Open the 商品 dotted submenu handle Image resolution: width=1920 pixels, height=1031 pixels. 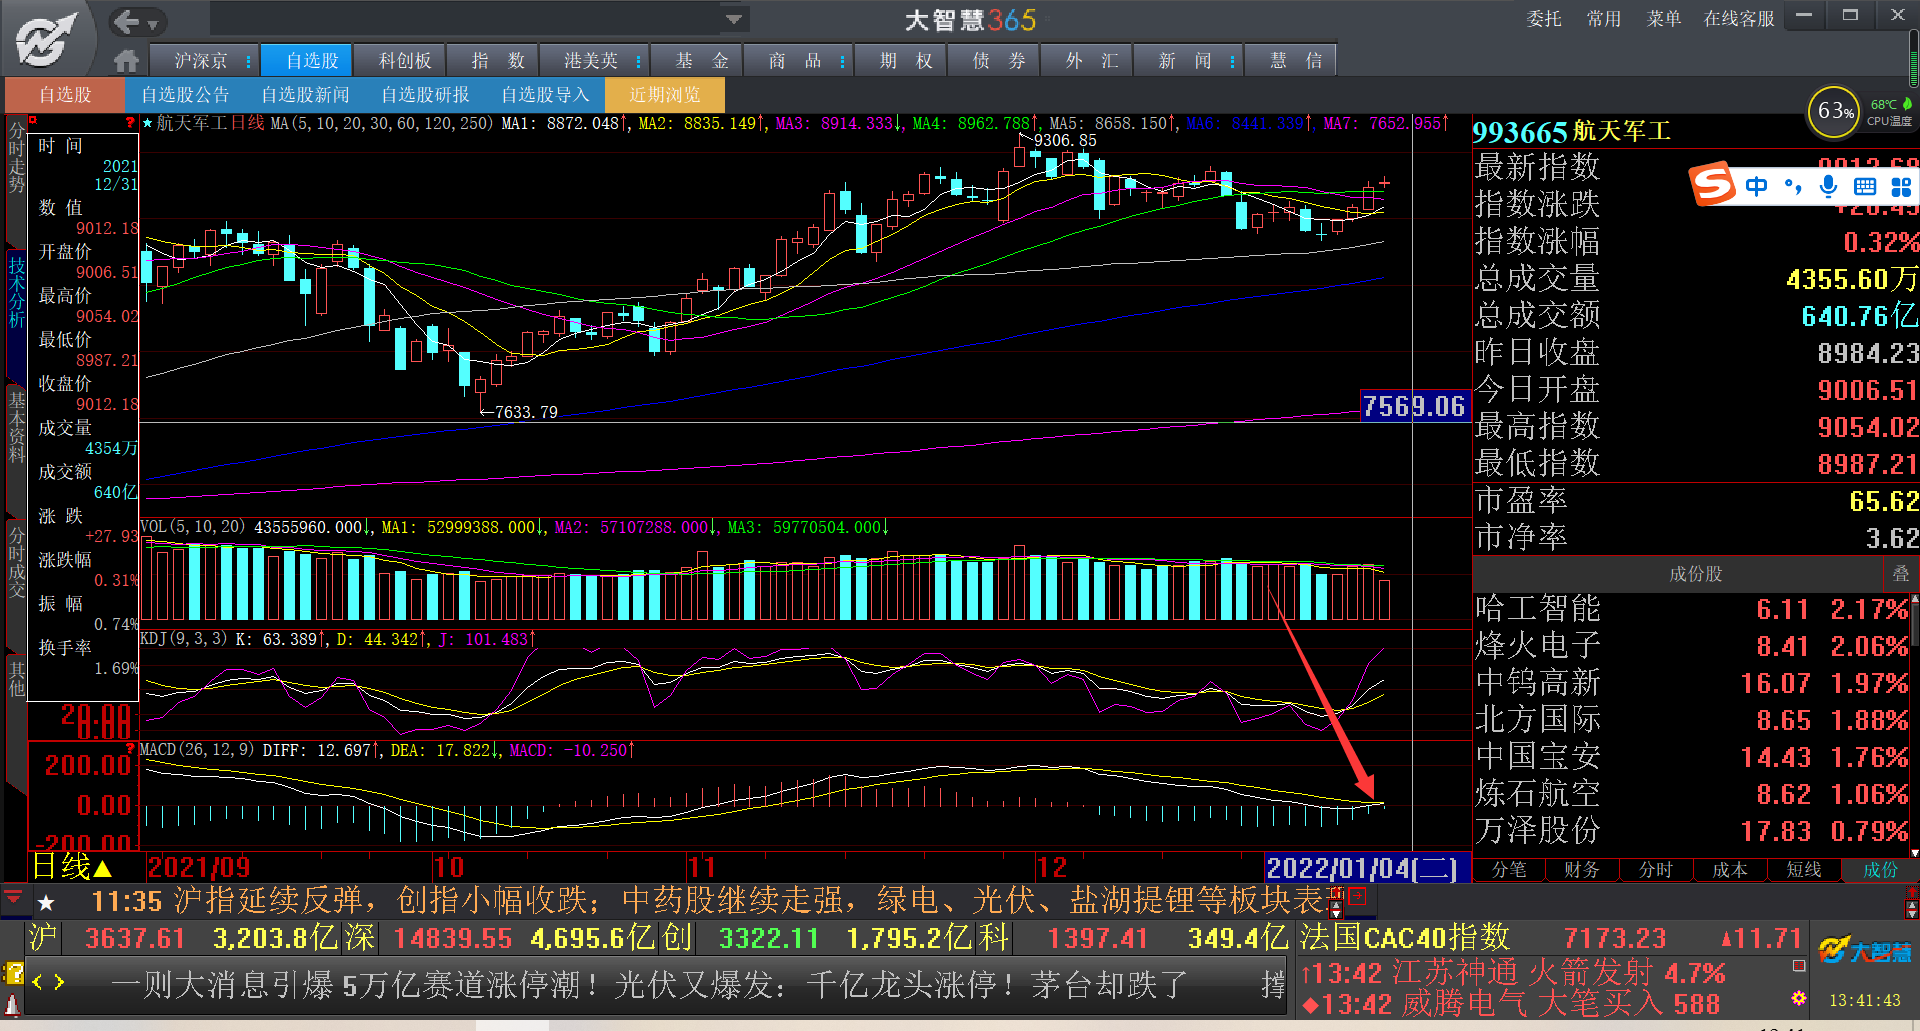tap(842, 61)
